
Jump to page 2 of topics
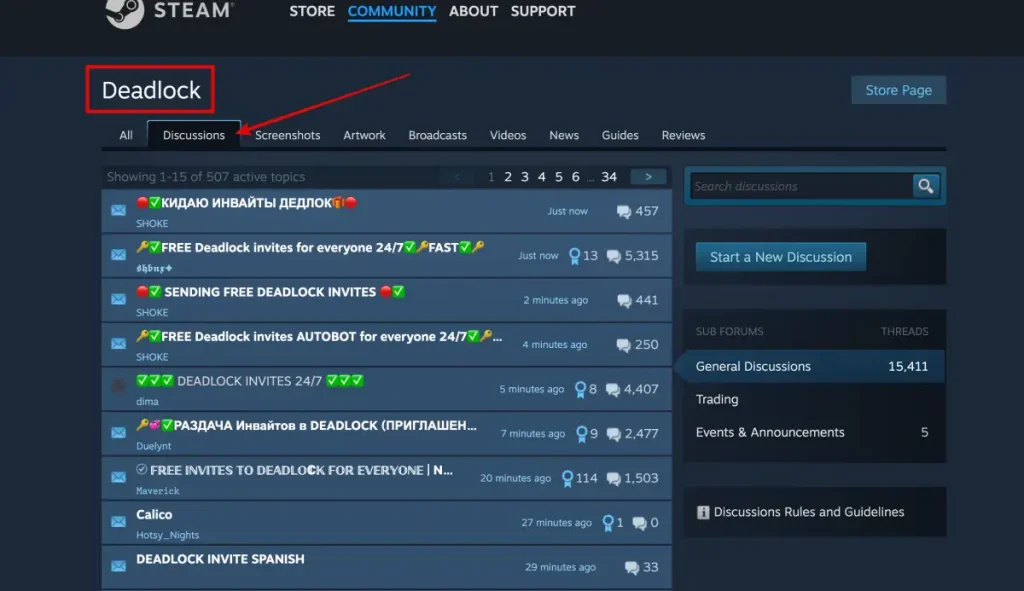tap(507, 177)
